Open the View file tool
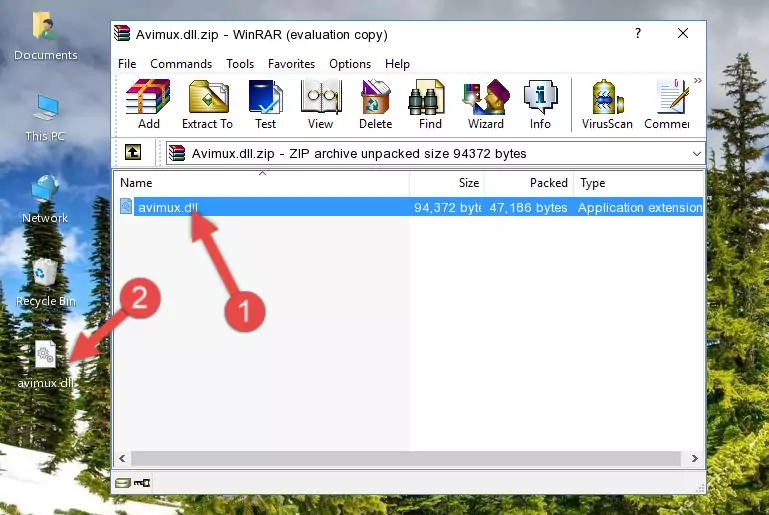Image resolution: width=769 pixels, height=515 pixels. tap(321, 104)
